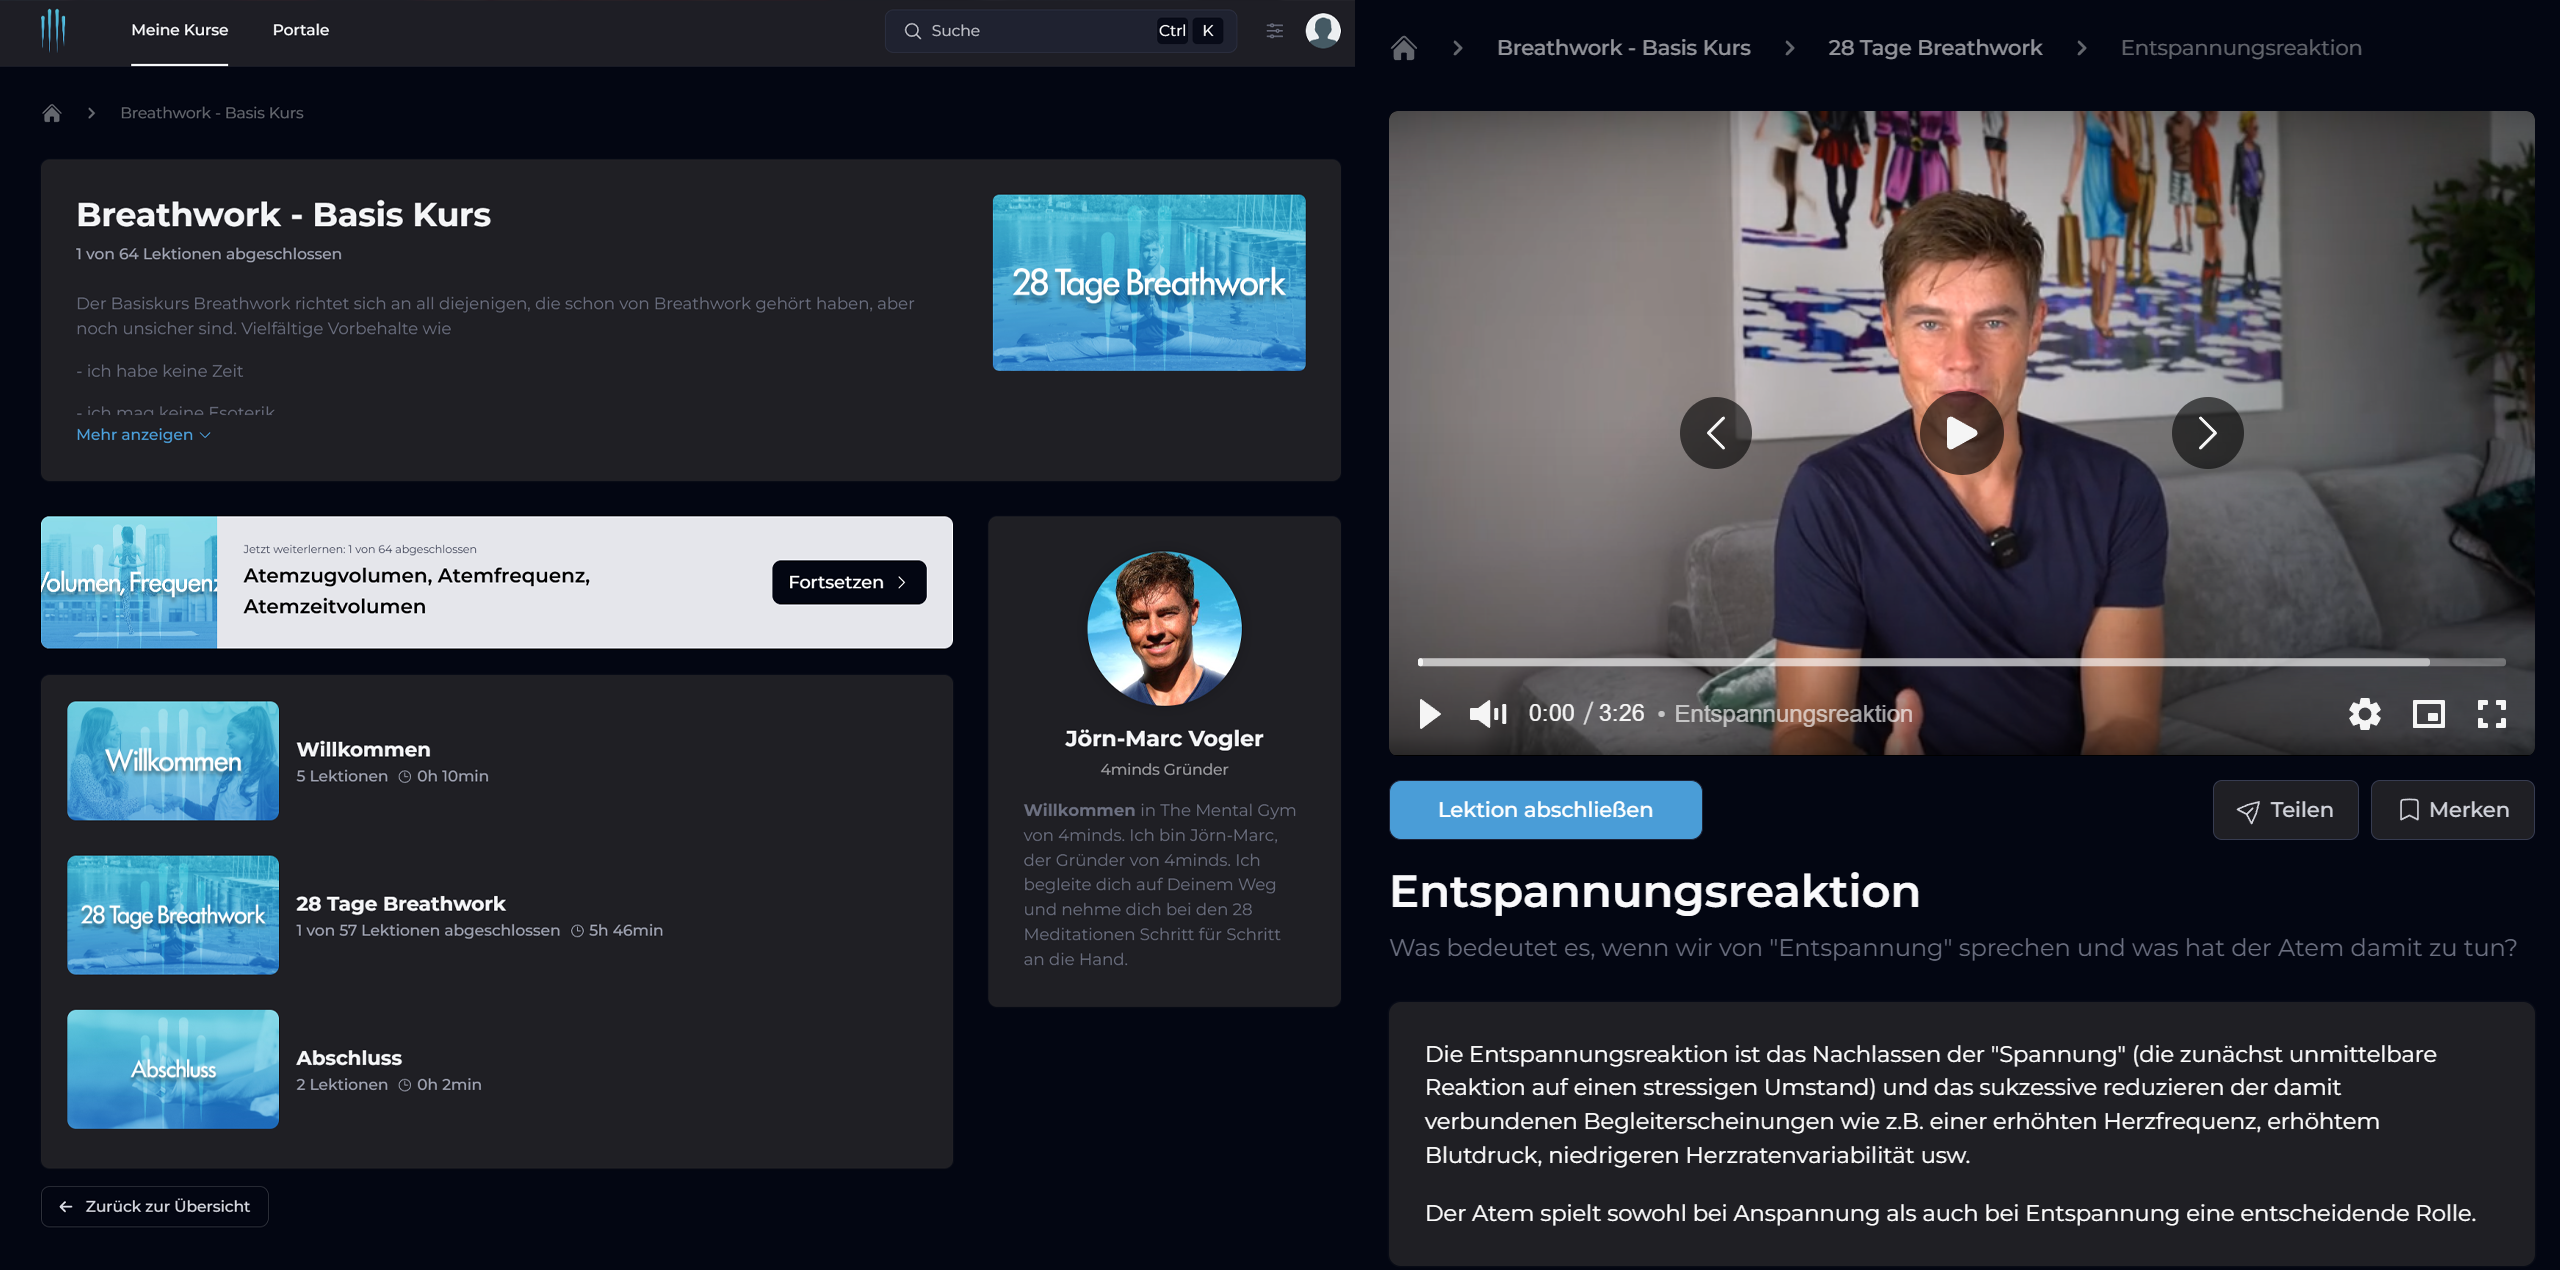2560x1270 pixels.
Task: Click the play icon in the video control bar
Action: (x=1430, y=714)
